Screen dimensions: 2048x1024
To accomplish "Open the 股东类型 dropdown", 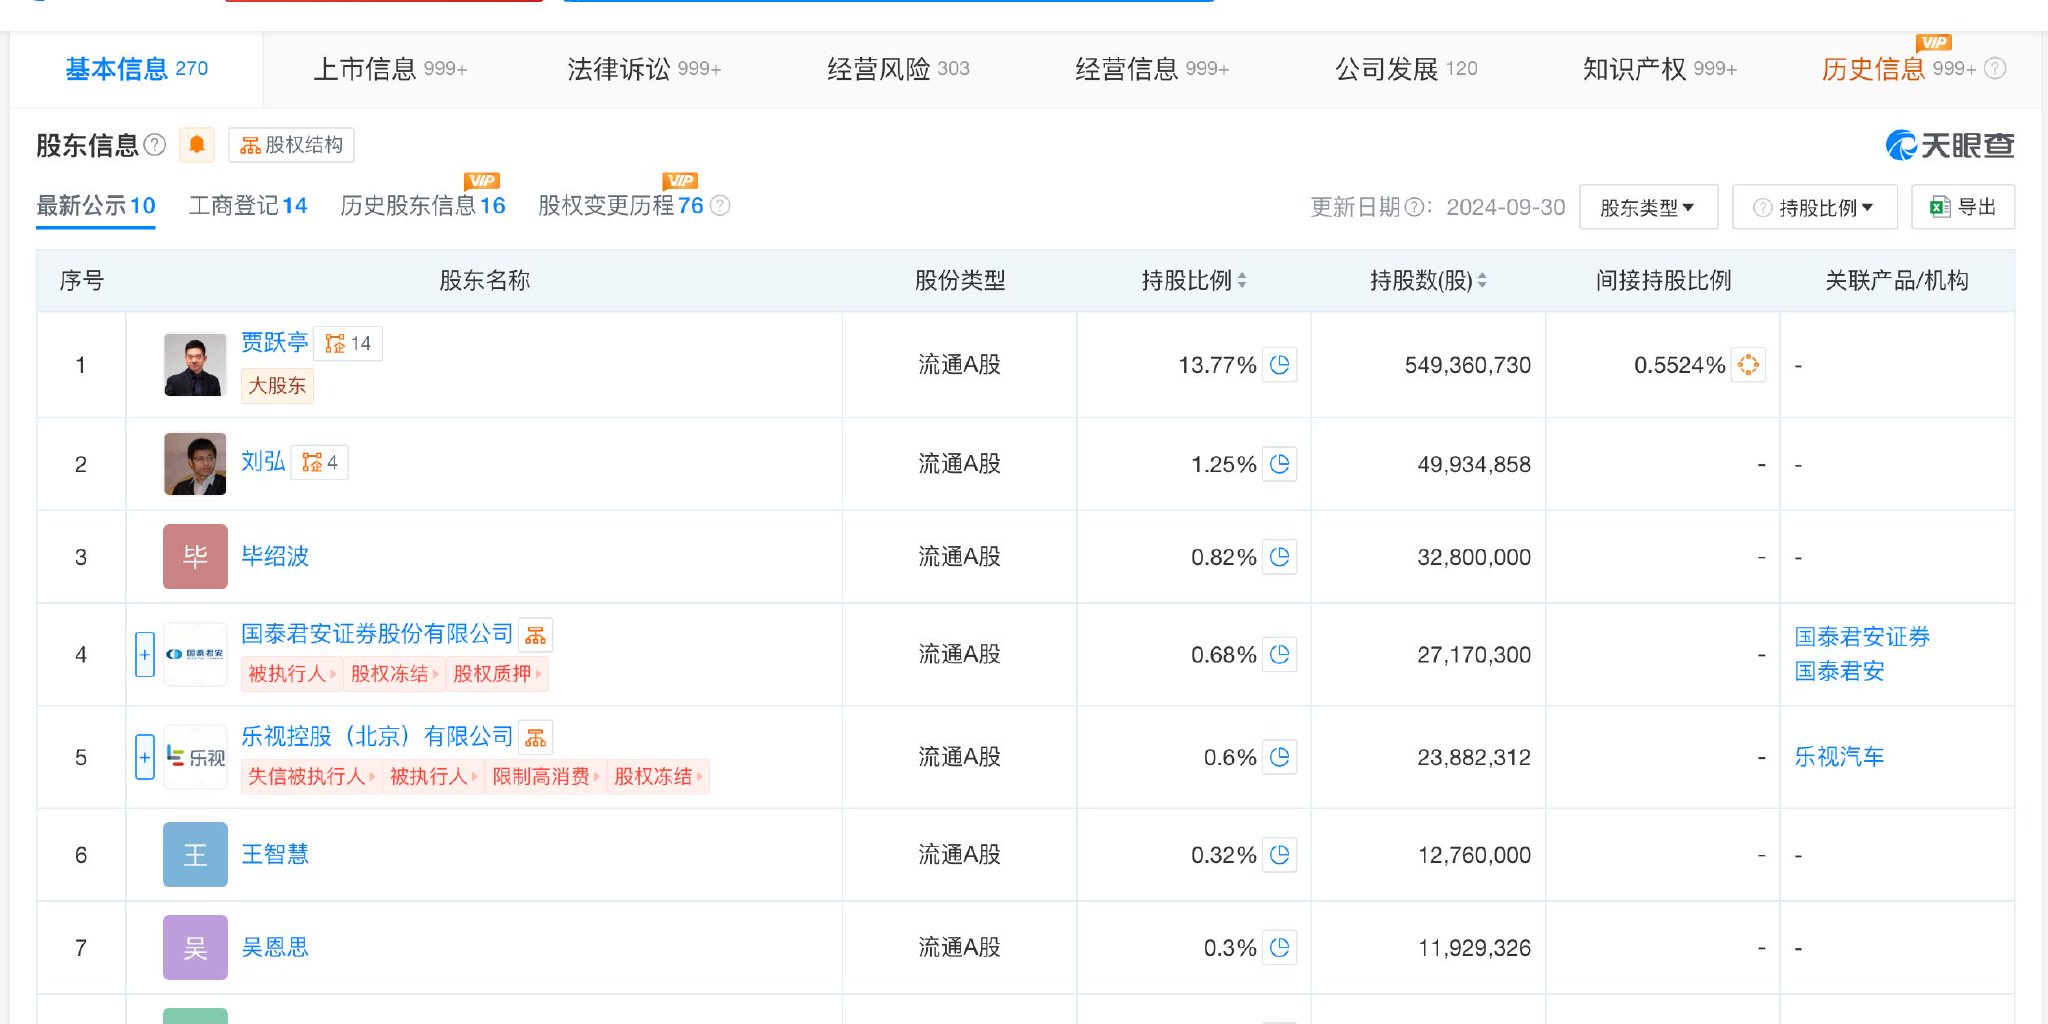I will tap(1648, 207).
